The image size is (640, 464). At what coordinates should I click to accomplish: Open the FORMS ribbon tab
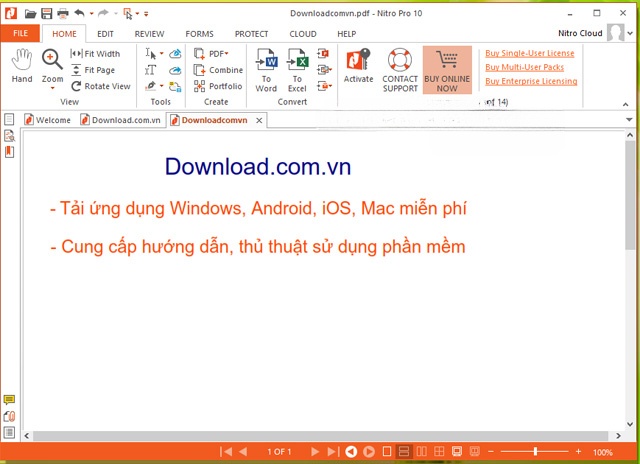point(199,34)
